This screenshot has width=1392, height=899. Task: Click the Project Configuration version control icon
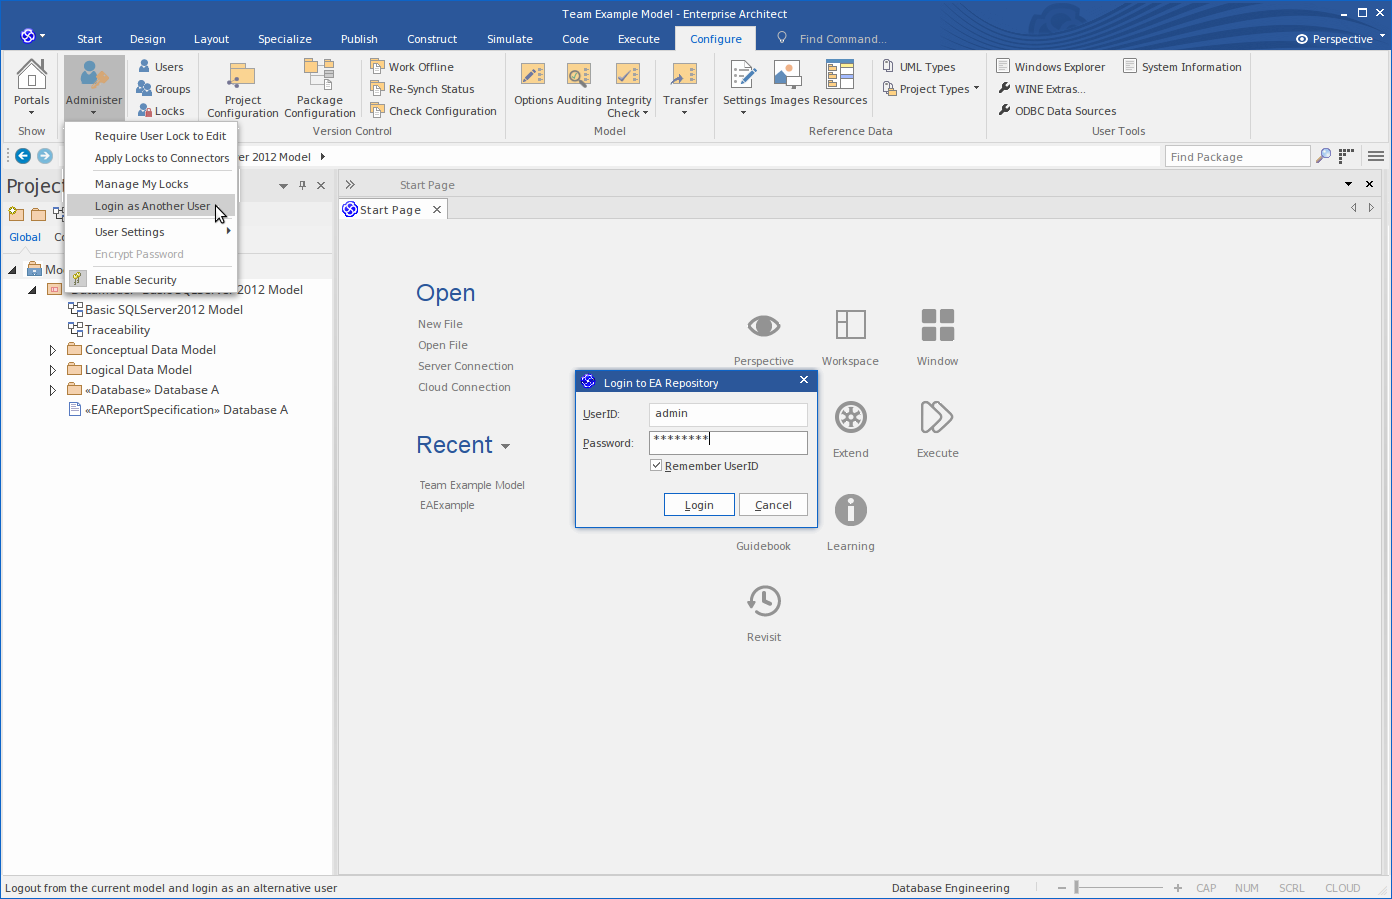coord(242,76)
